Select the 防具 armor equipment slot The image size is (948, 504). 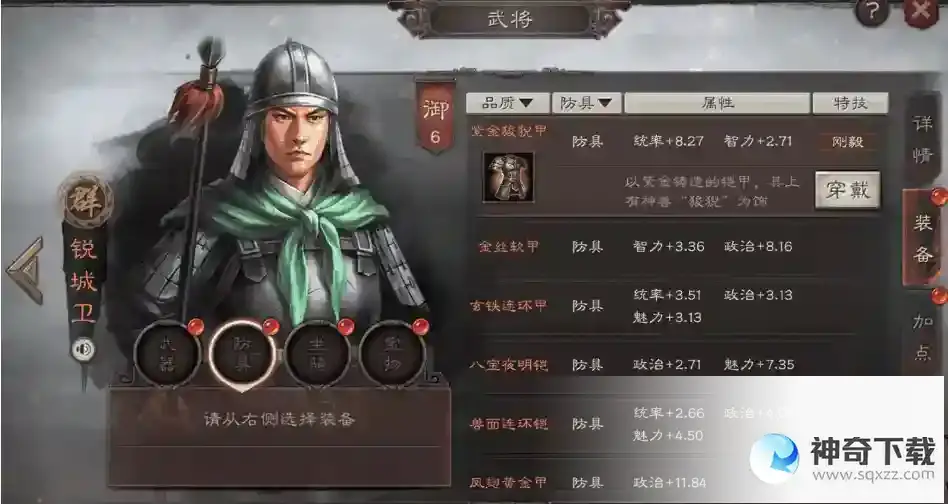242,353
